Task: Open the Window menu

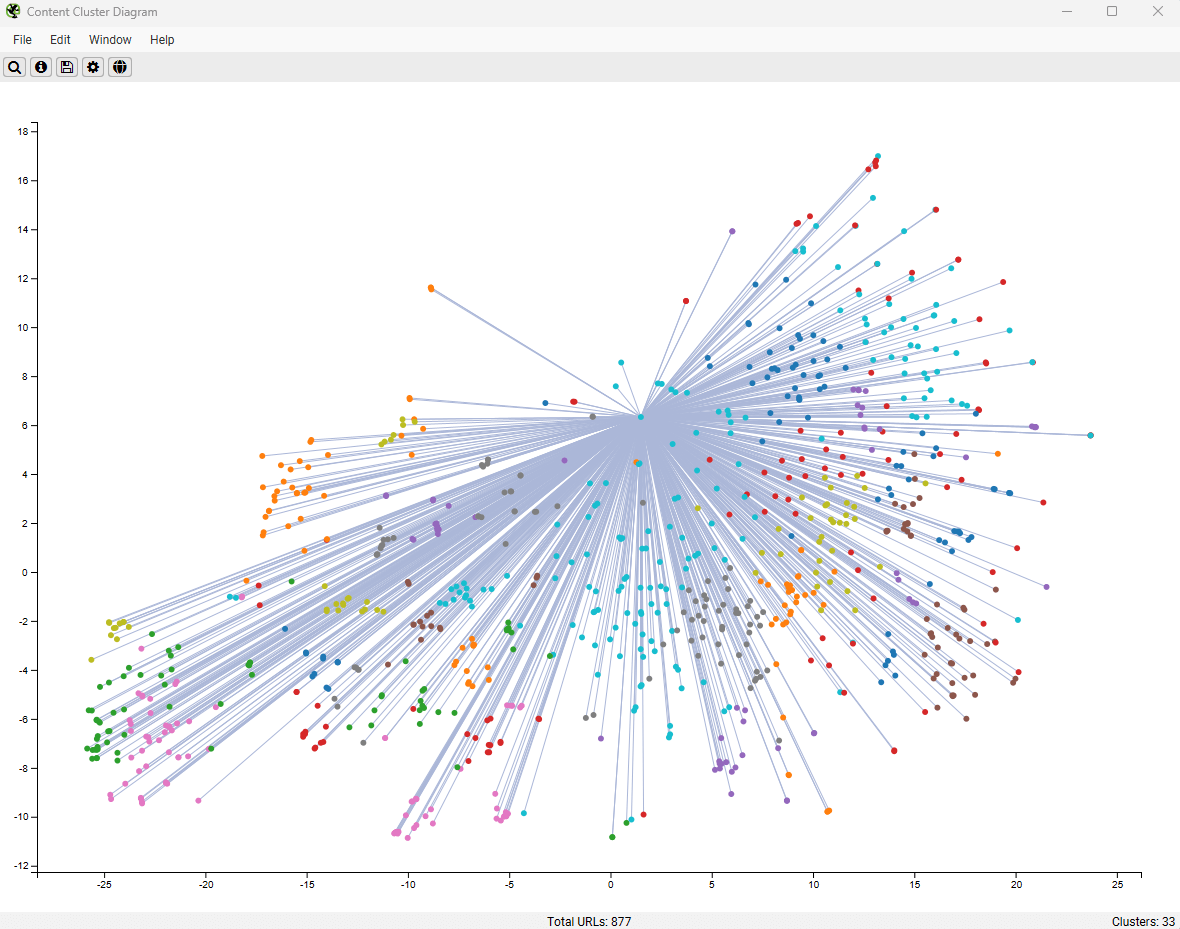Action: pyautogui.click(x=110, y=40)
